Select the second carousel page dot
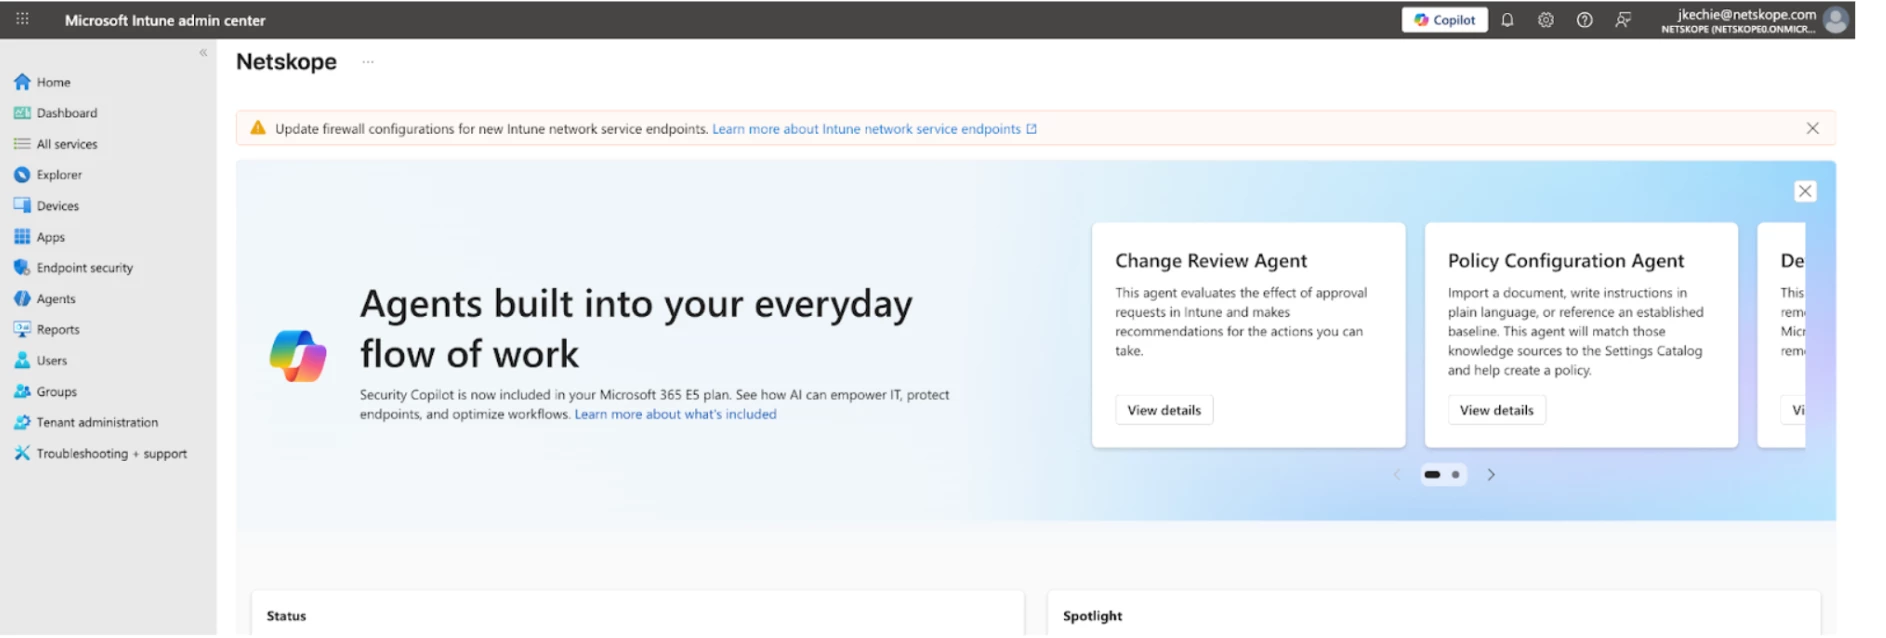This screenshot has width=1886, height=638. [1455, 475]
